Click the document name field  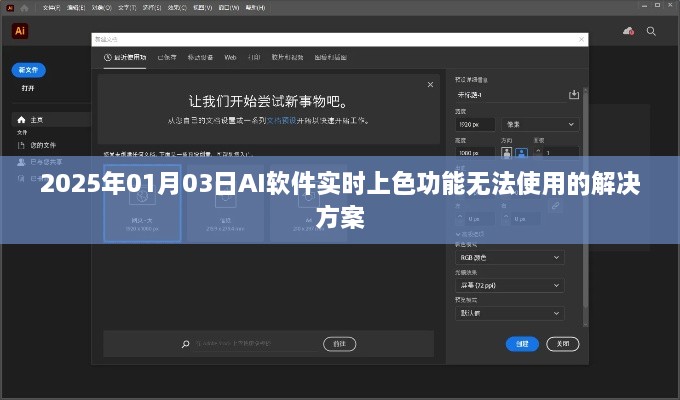pyautogui.click(x=510, y=95)
